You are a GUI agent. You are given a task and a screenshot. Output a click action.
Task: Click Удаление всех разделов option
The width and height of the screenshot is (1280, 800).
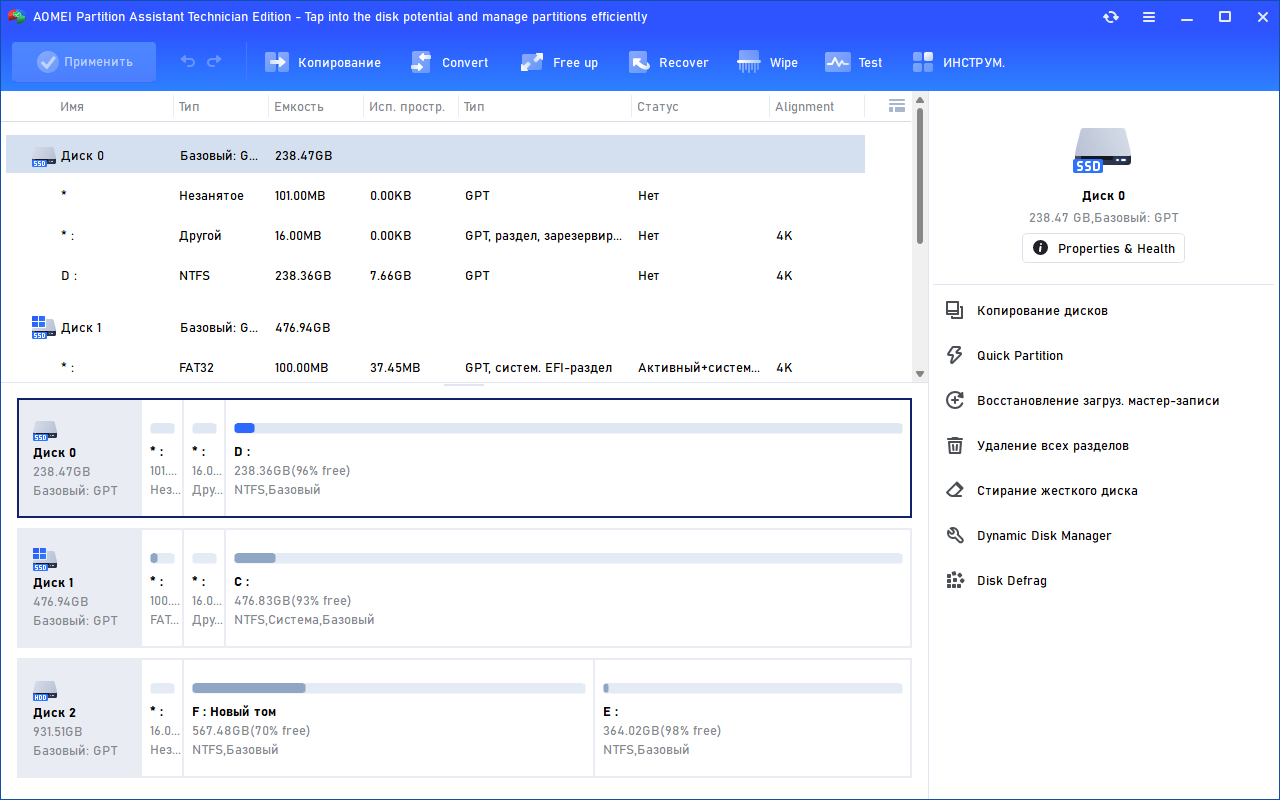tap(1053, 446)
